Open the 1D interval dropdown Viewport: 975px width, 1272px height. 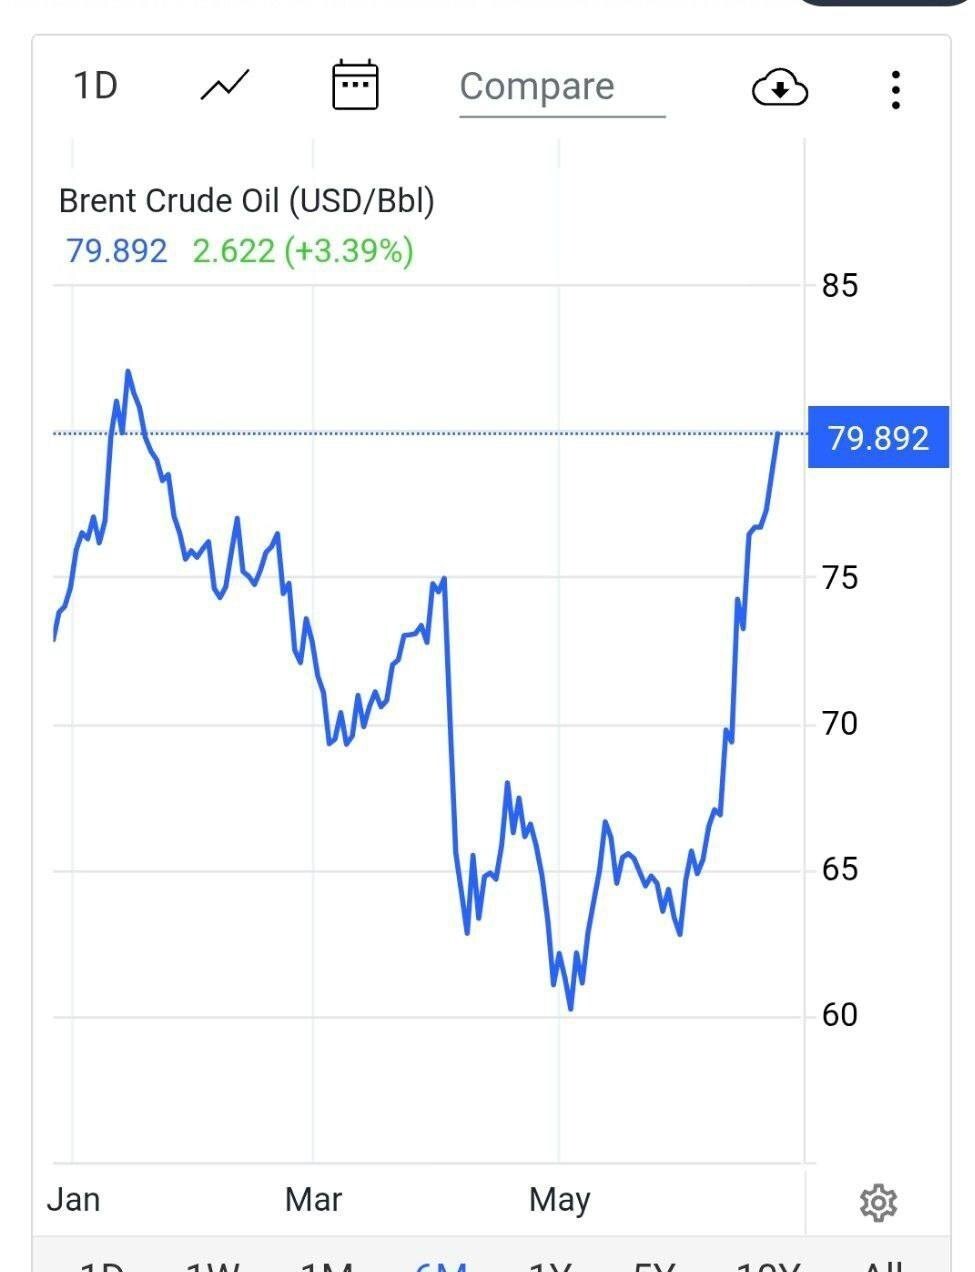click(x=96, y=86)
